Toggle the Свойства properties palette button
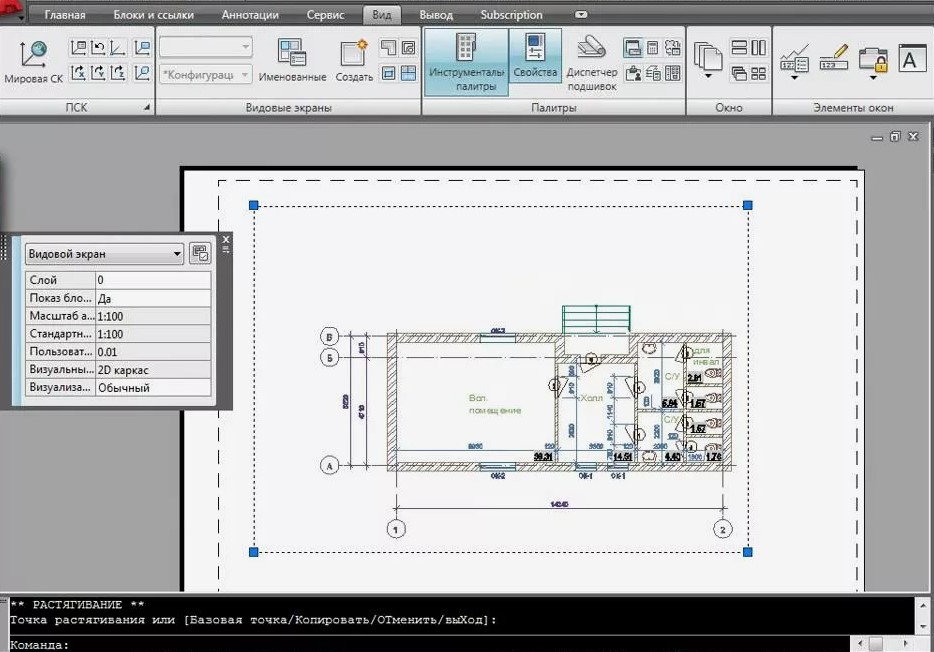934x652 pixels. click(x=535, y=55)
